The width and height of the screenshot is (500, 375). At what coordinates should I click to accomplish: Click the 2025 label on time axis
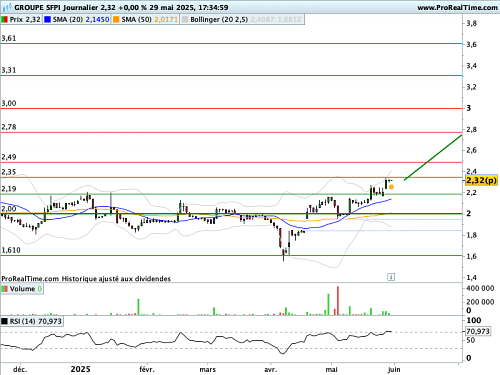point(80,369)
